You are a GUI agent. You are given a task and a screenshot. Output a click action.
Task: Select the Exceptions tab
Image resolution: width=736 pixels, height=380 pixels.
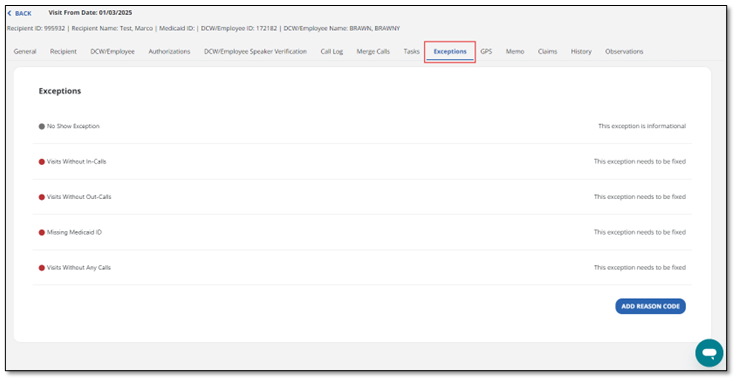tap(450, 52)
